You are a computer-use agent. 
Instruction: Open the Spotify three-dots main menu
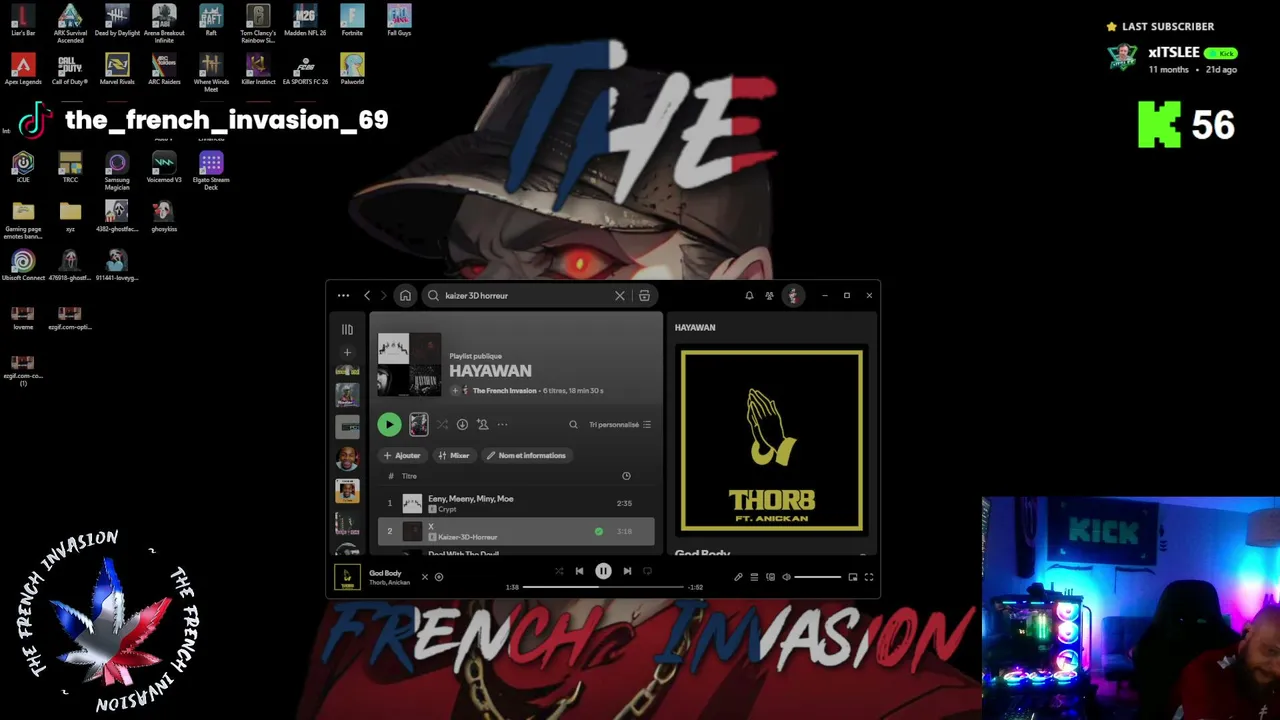coord(343,295)
